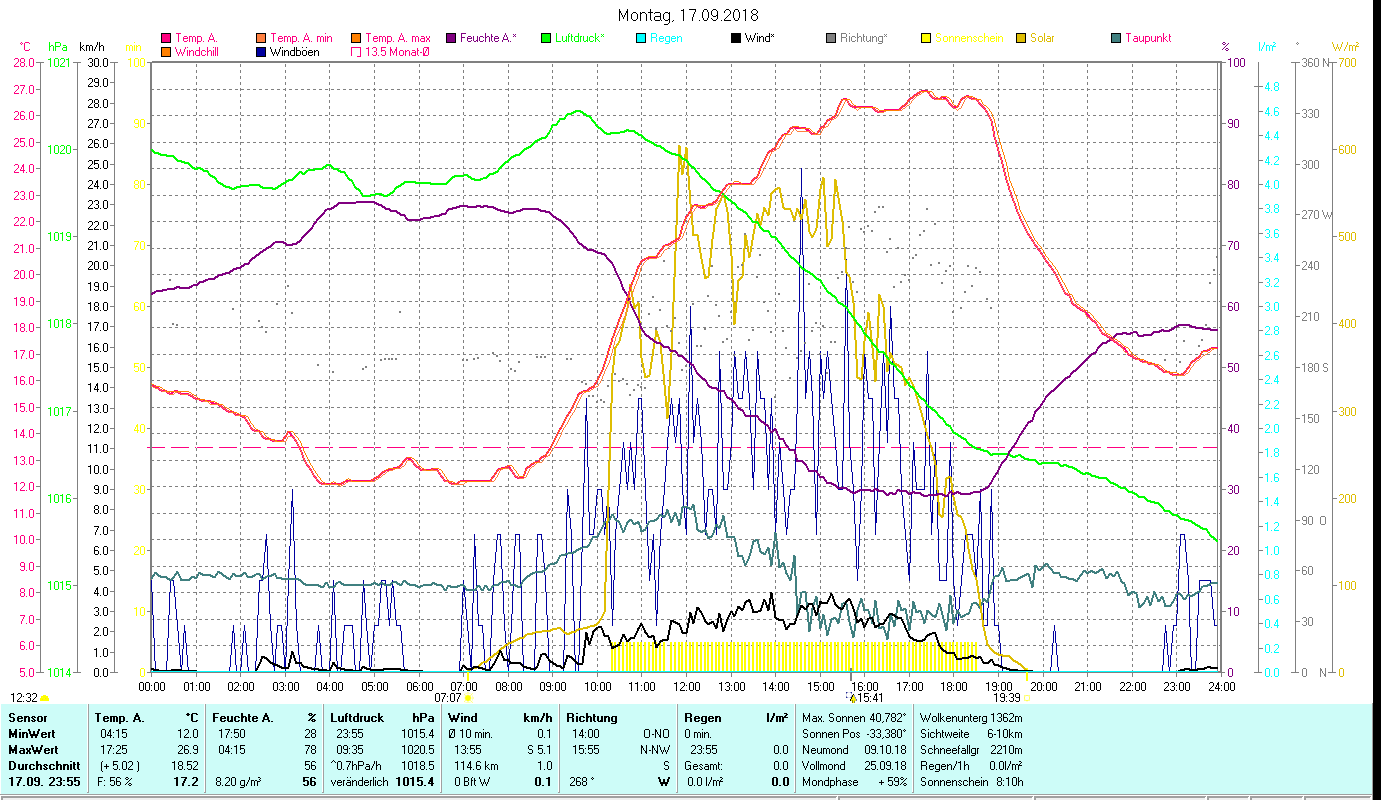The width and height of the screenshot is (1381, 800).
Task: Select the 'MaxWert' row label
Action: pyautogui.click(x=33, y=749)
